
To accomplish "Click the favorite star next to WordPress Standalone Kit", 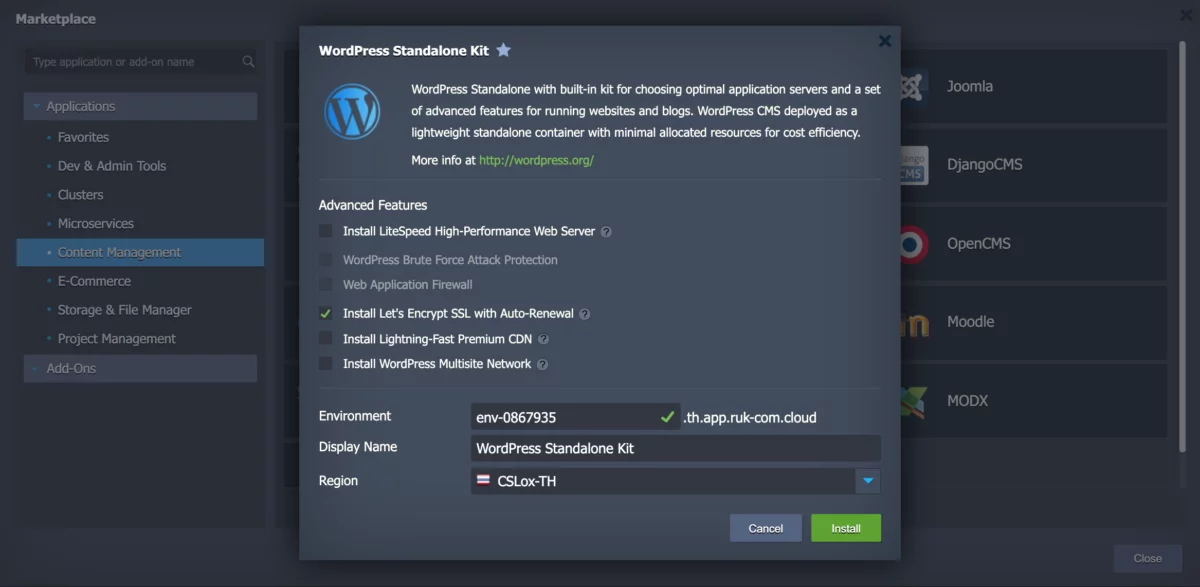I will (x=504, y=50).
